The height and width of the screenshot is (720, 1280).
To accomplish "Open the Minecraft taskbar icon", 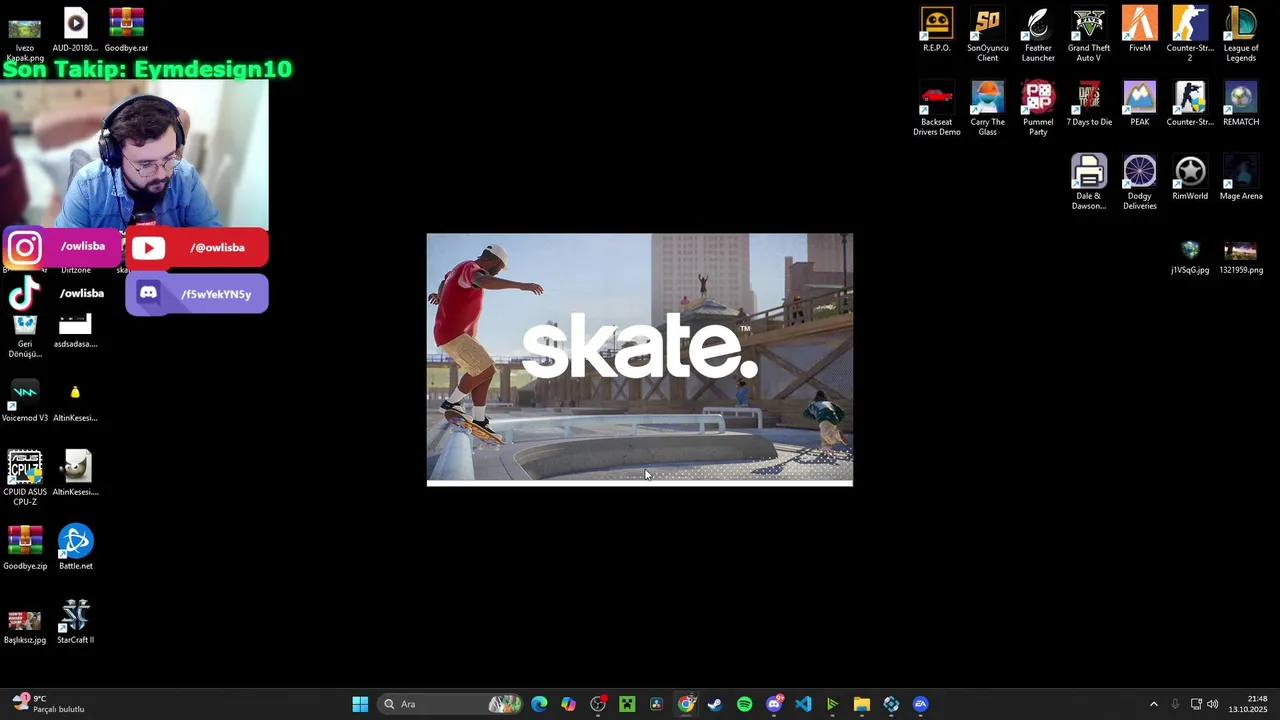I will pos(627,704).
